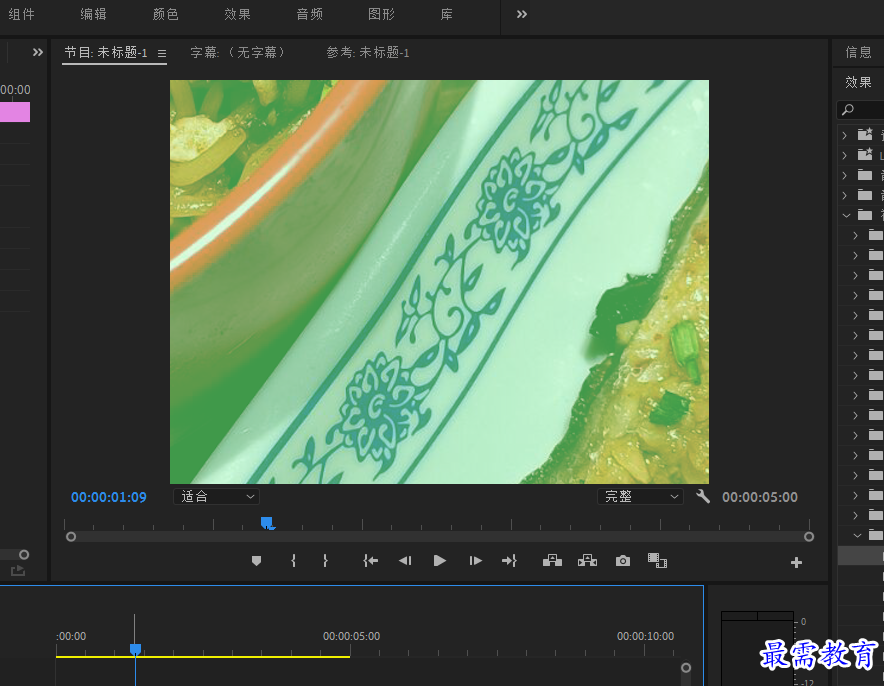Screen dimensions: 884x686
Task: Open the program panel menu icon
Action: click(x=162, y=54)
